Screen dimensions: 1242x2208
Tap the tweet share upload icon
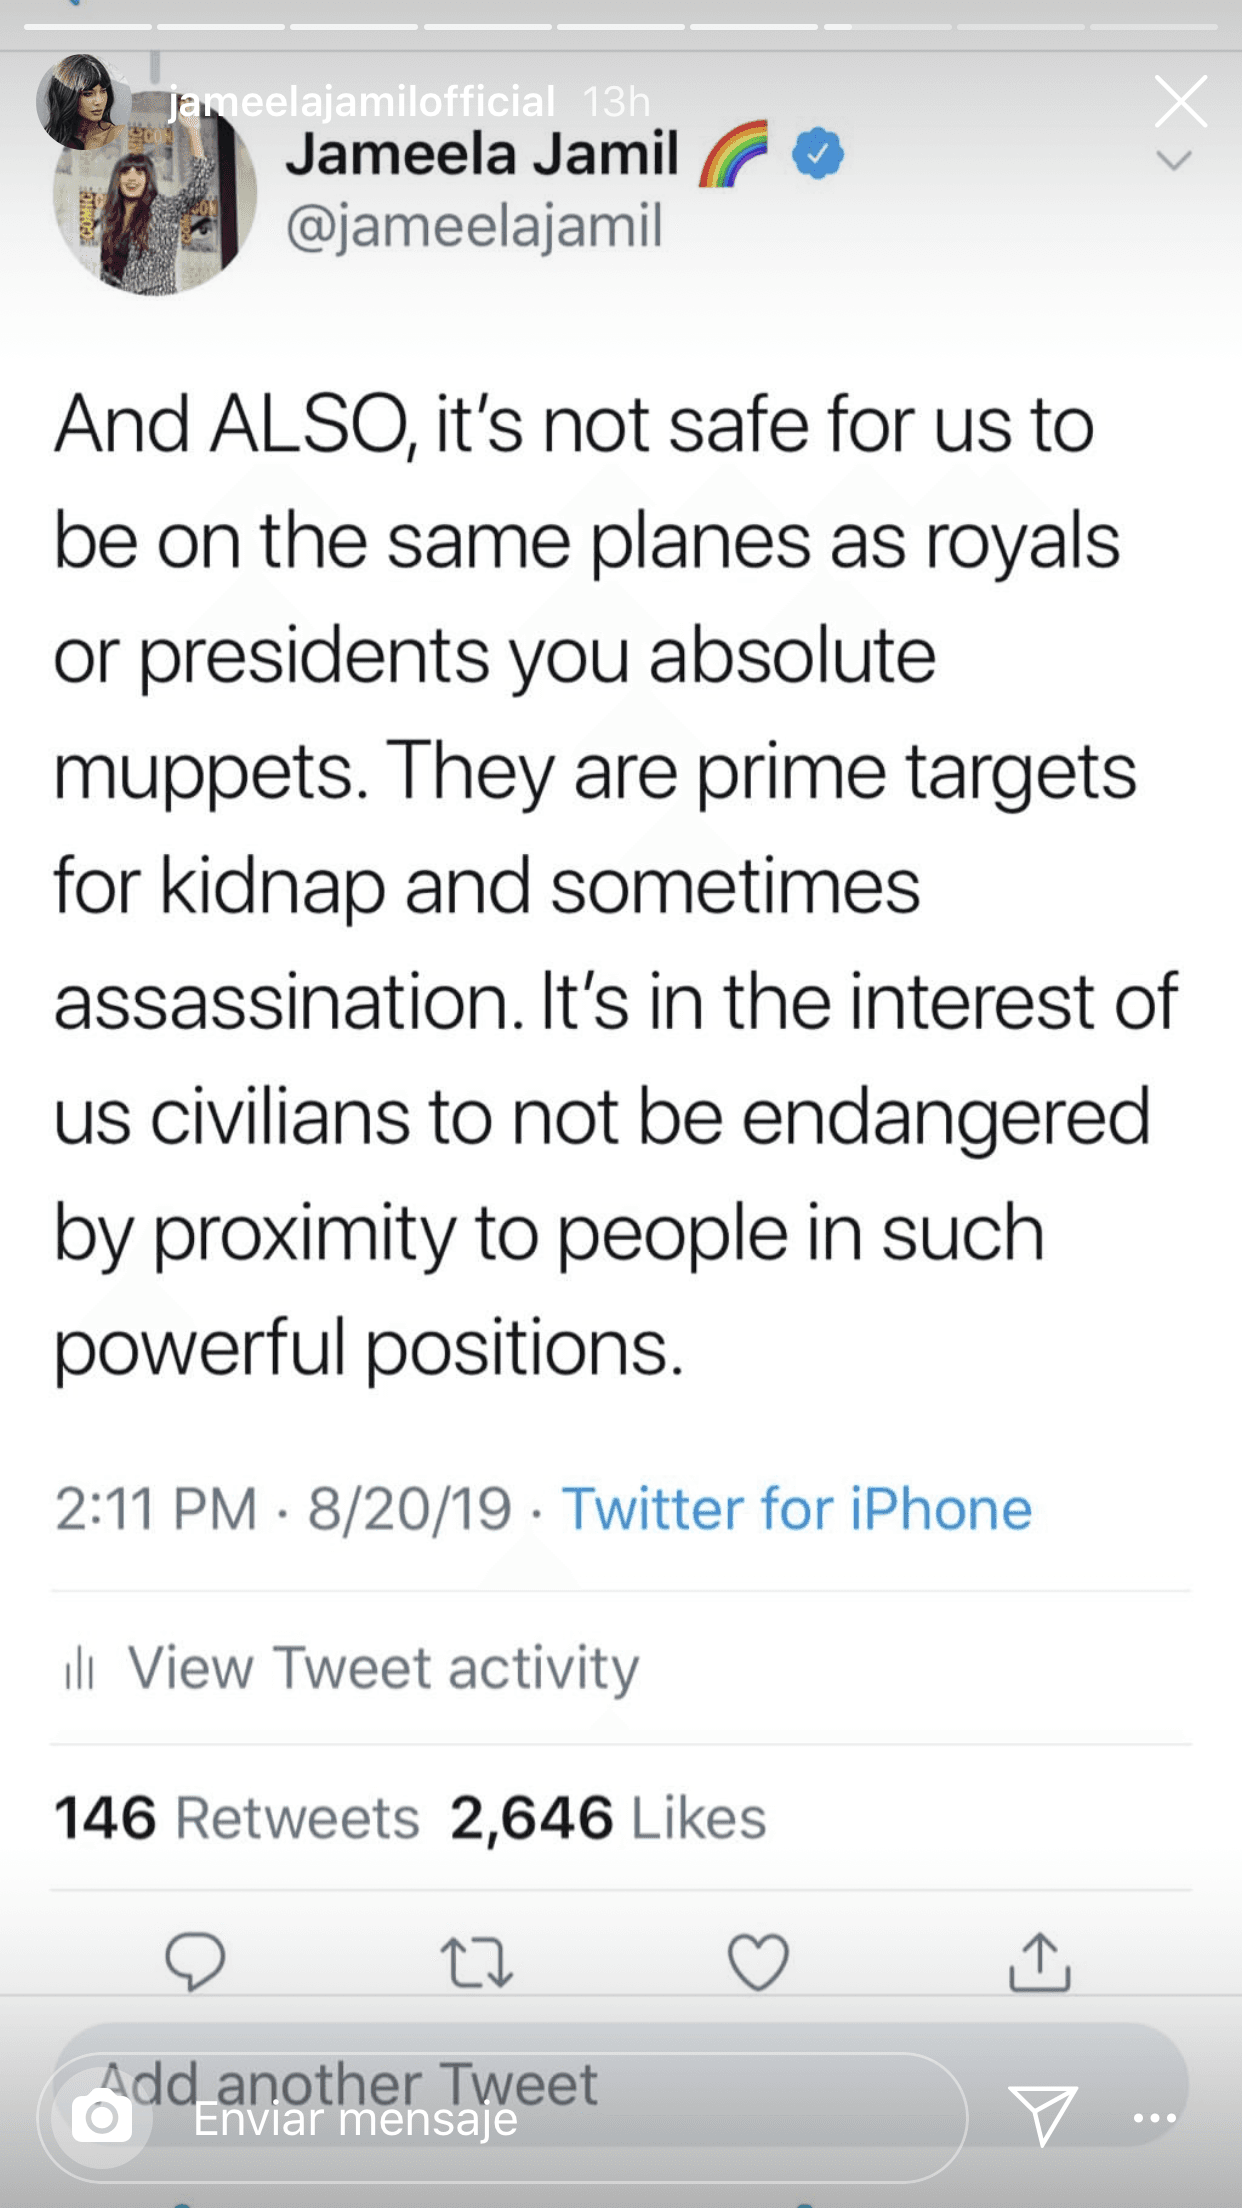(1039, 1961)
